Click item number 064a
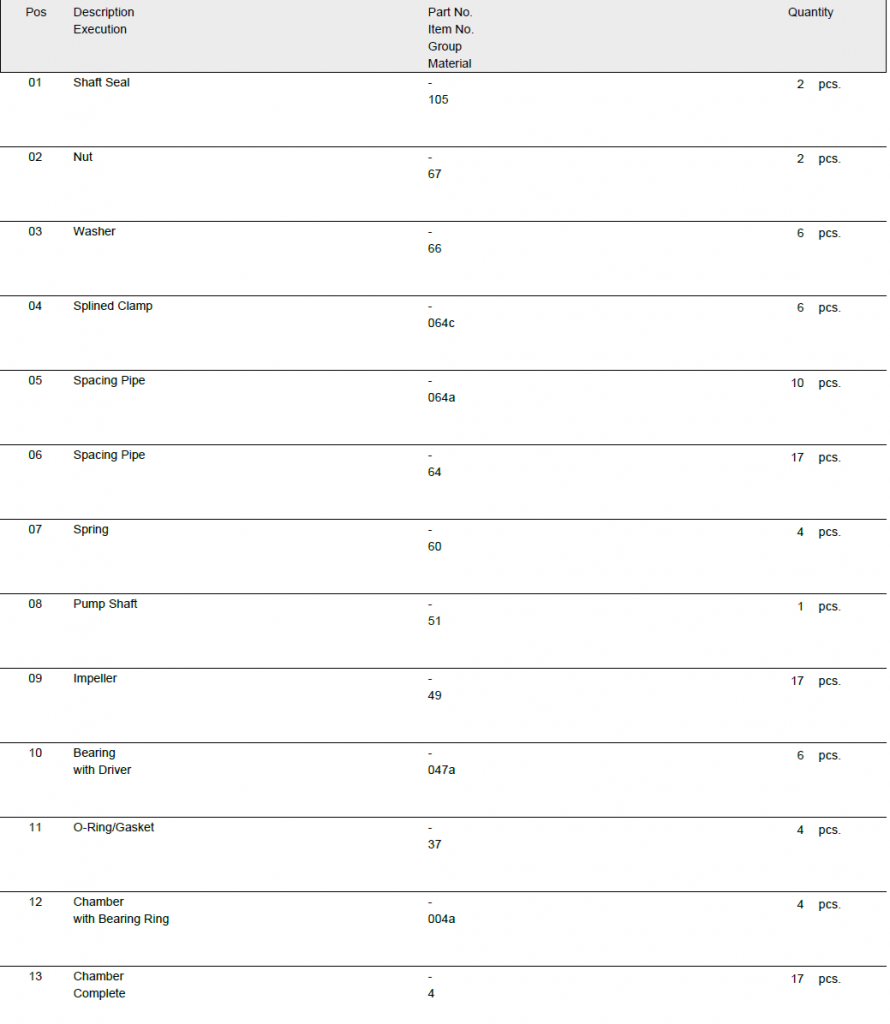The width and height of the screenshot is (890, 1024). (441, 398)
